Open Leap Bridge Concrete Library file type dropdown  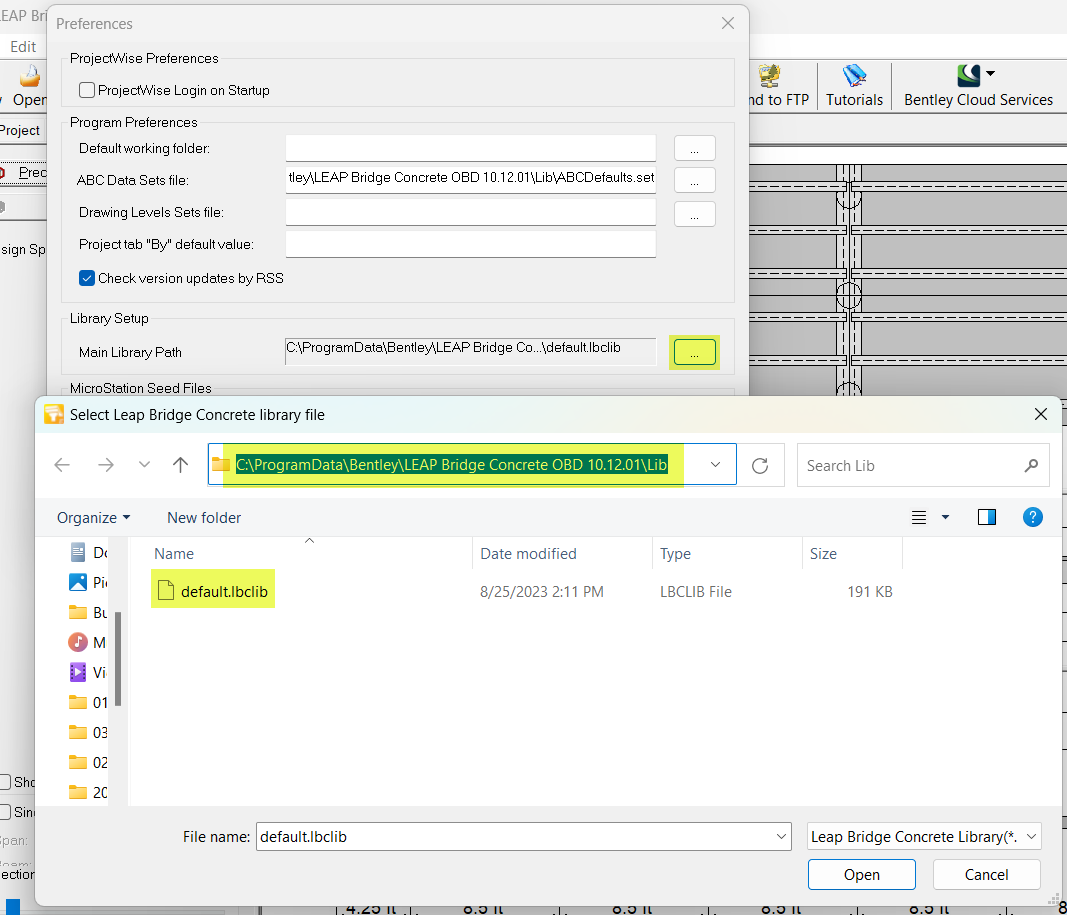point(924,836)
